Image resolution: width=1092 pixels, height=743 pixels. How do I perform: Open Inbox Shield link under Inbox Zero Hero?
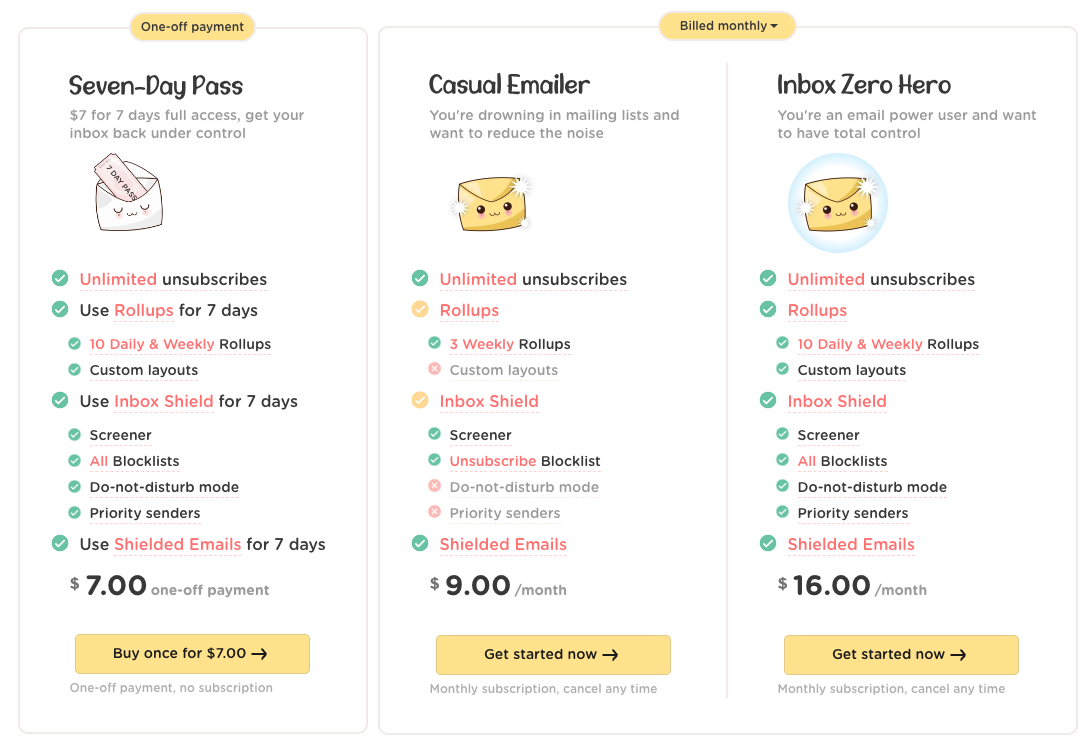(x=837, y=401)
